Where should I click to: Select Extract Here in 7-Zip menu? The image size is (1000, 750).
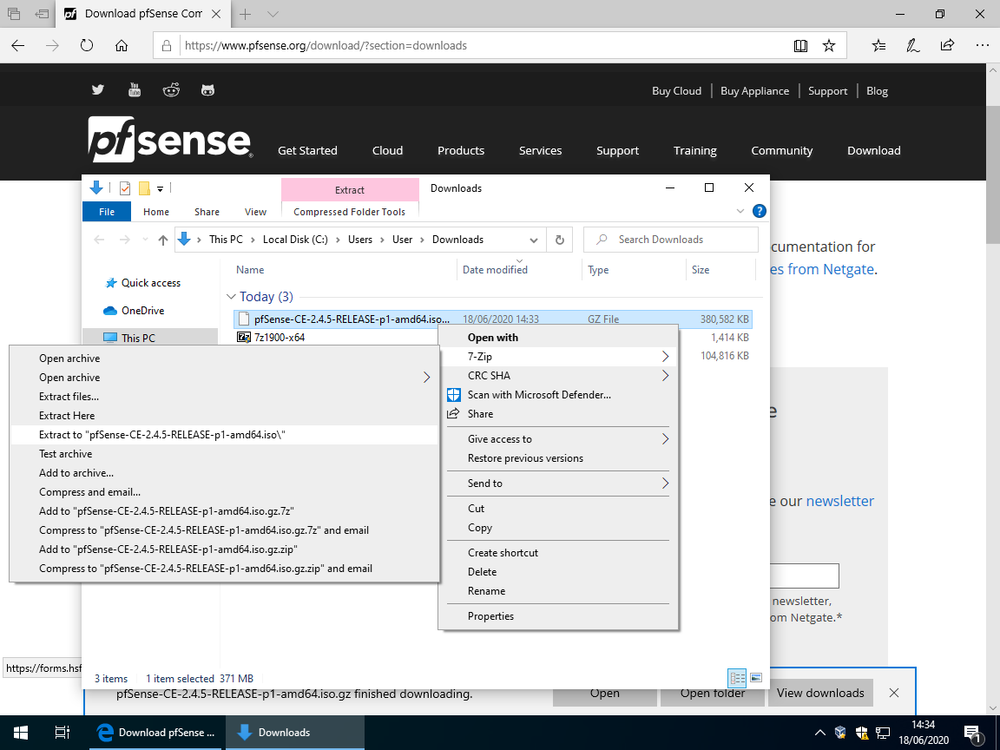[x=224, y=416]
